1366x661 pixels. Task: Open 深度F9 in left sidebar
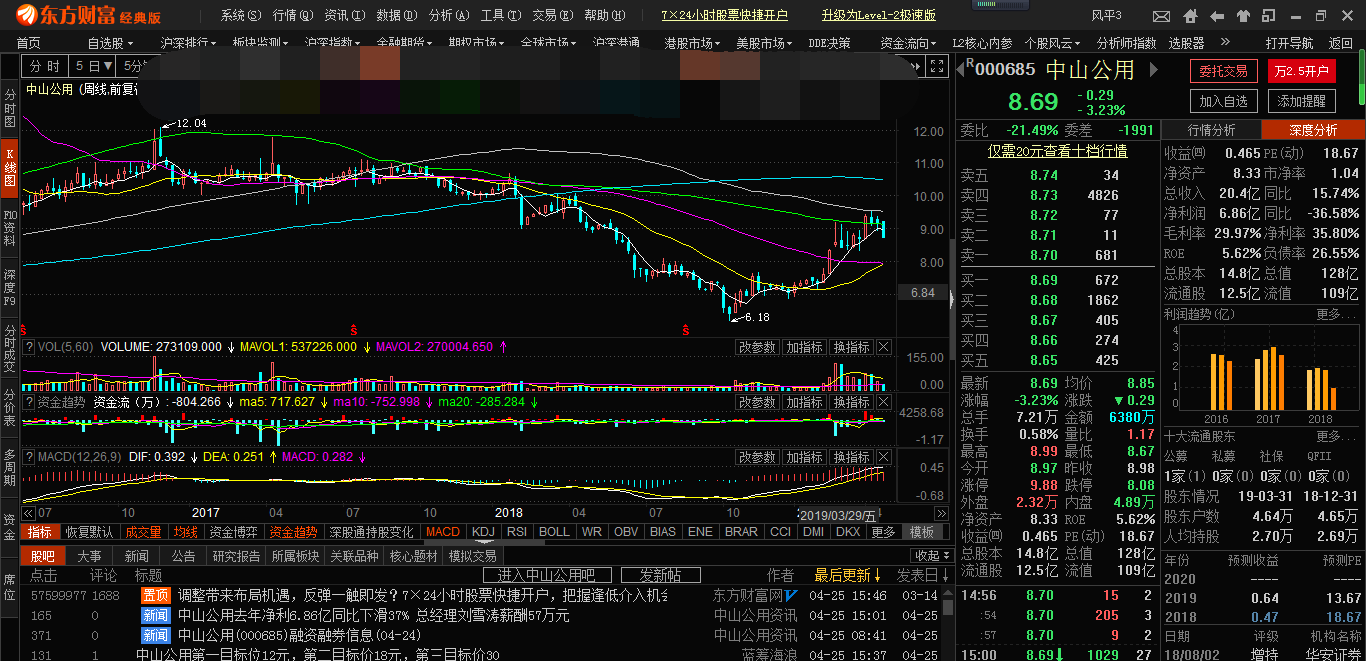coord(10,287)
